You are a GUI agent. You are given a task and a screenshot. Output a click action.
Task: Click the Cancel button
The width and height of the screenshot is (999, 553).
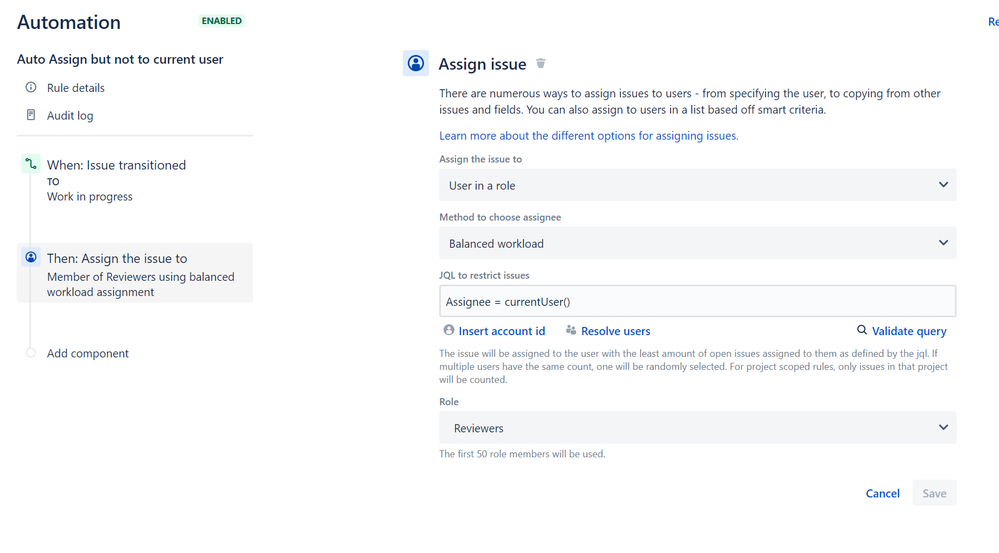882,493
